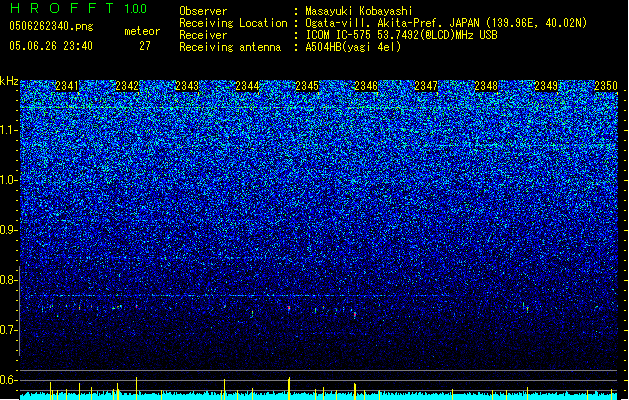Click file name 0506262340.png
Screen dimensions: 629x400
click(x=51, y=26)
